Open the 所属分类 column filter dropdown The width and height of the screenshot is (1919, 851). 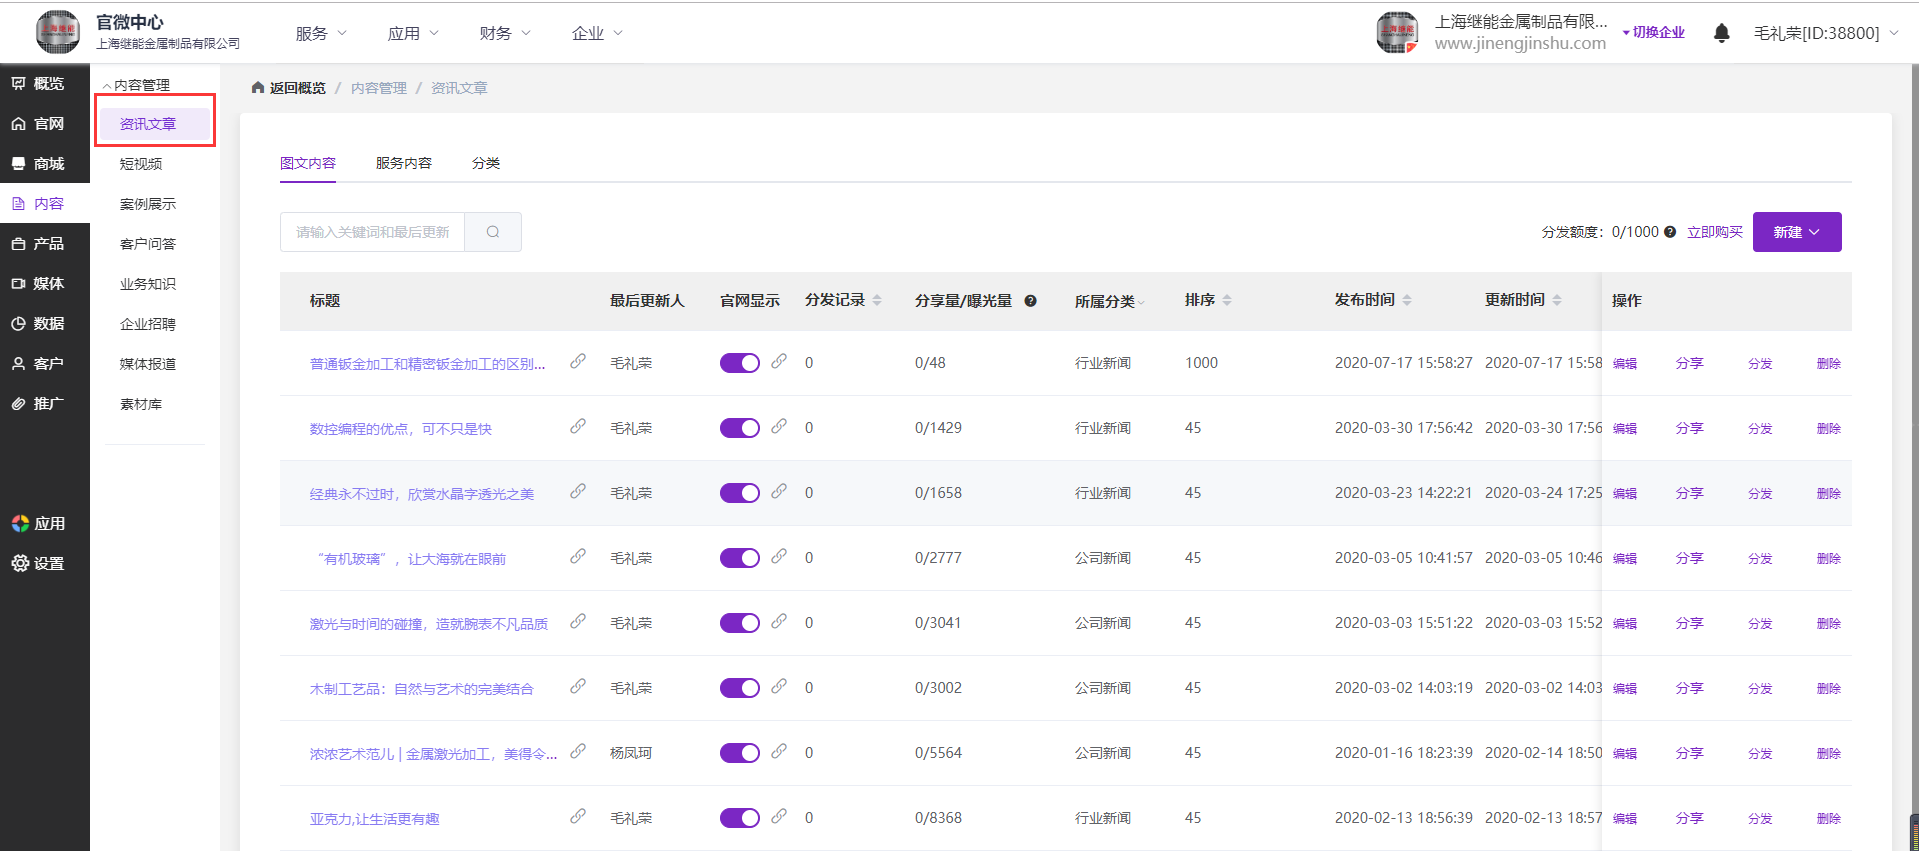pos(1110,301)
